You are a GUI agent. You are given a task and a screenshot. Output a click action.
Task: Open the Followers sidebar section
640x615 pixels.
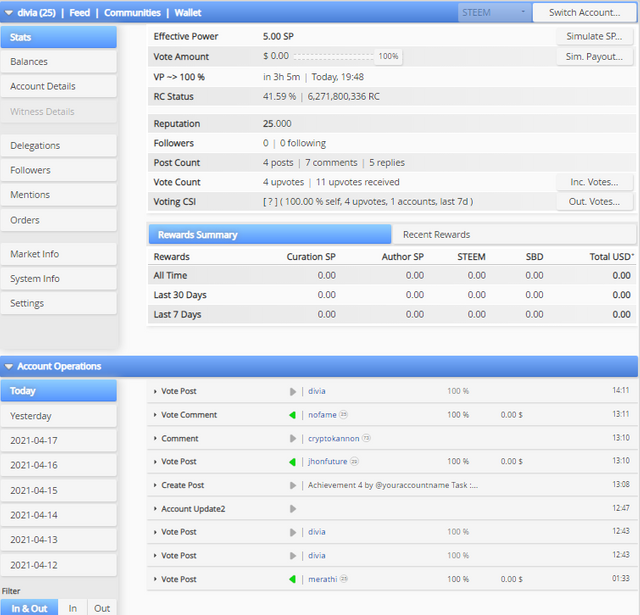(59, 170)
